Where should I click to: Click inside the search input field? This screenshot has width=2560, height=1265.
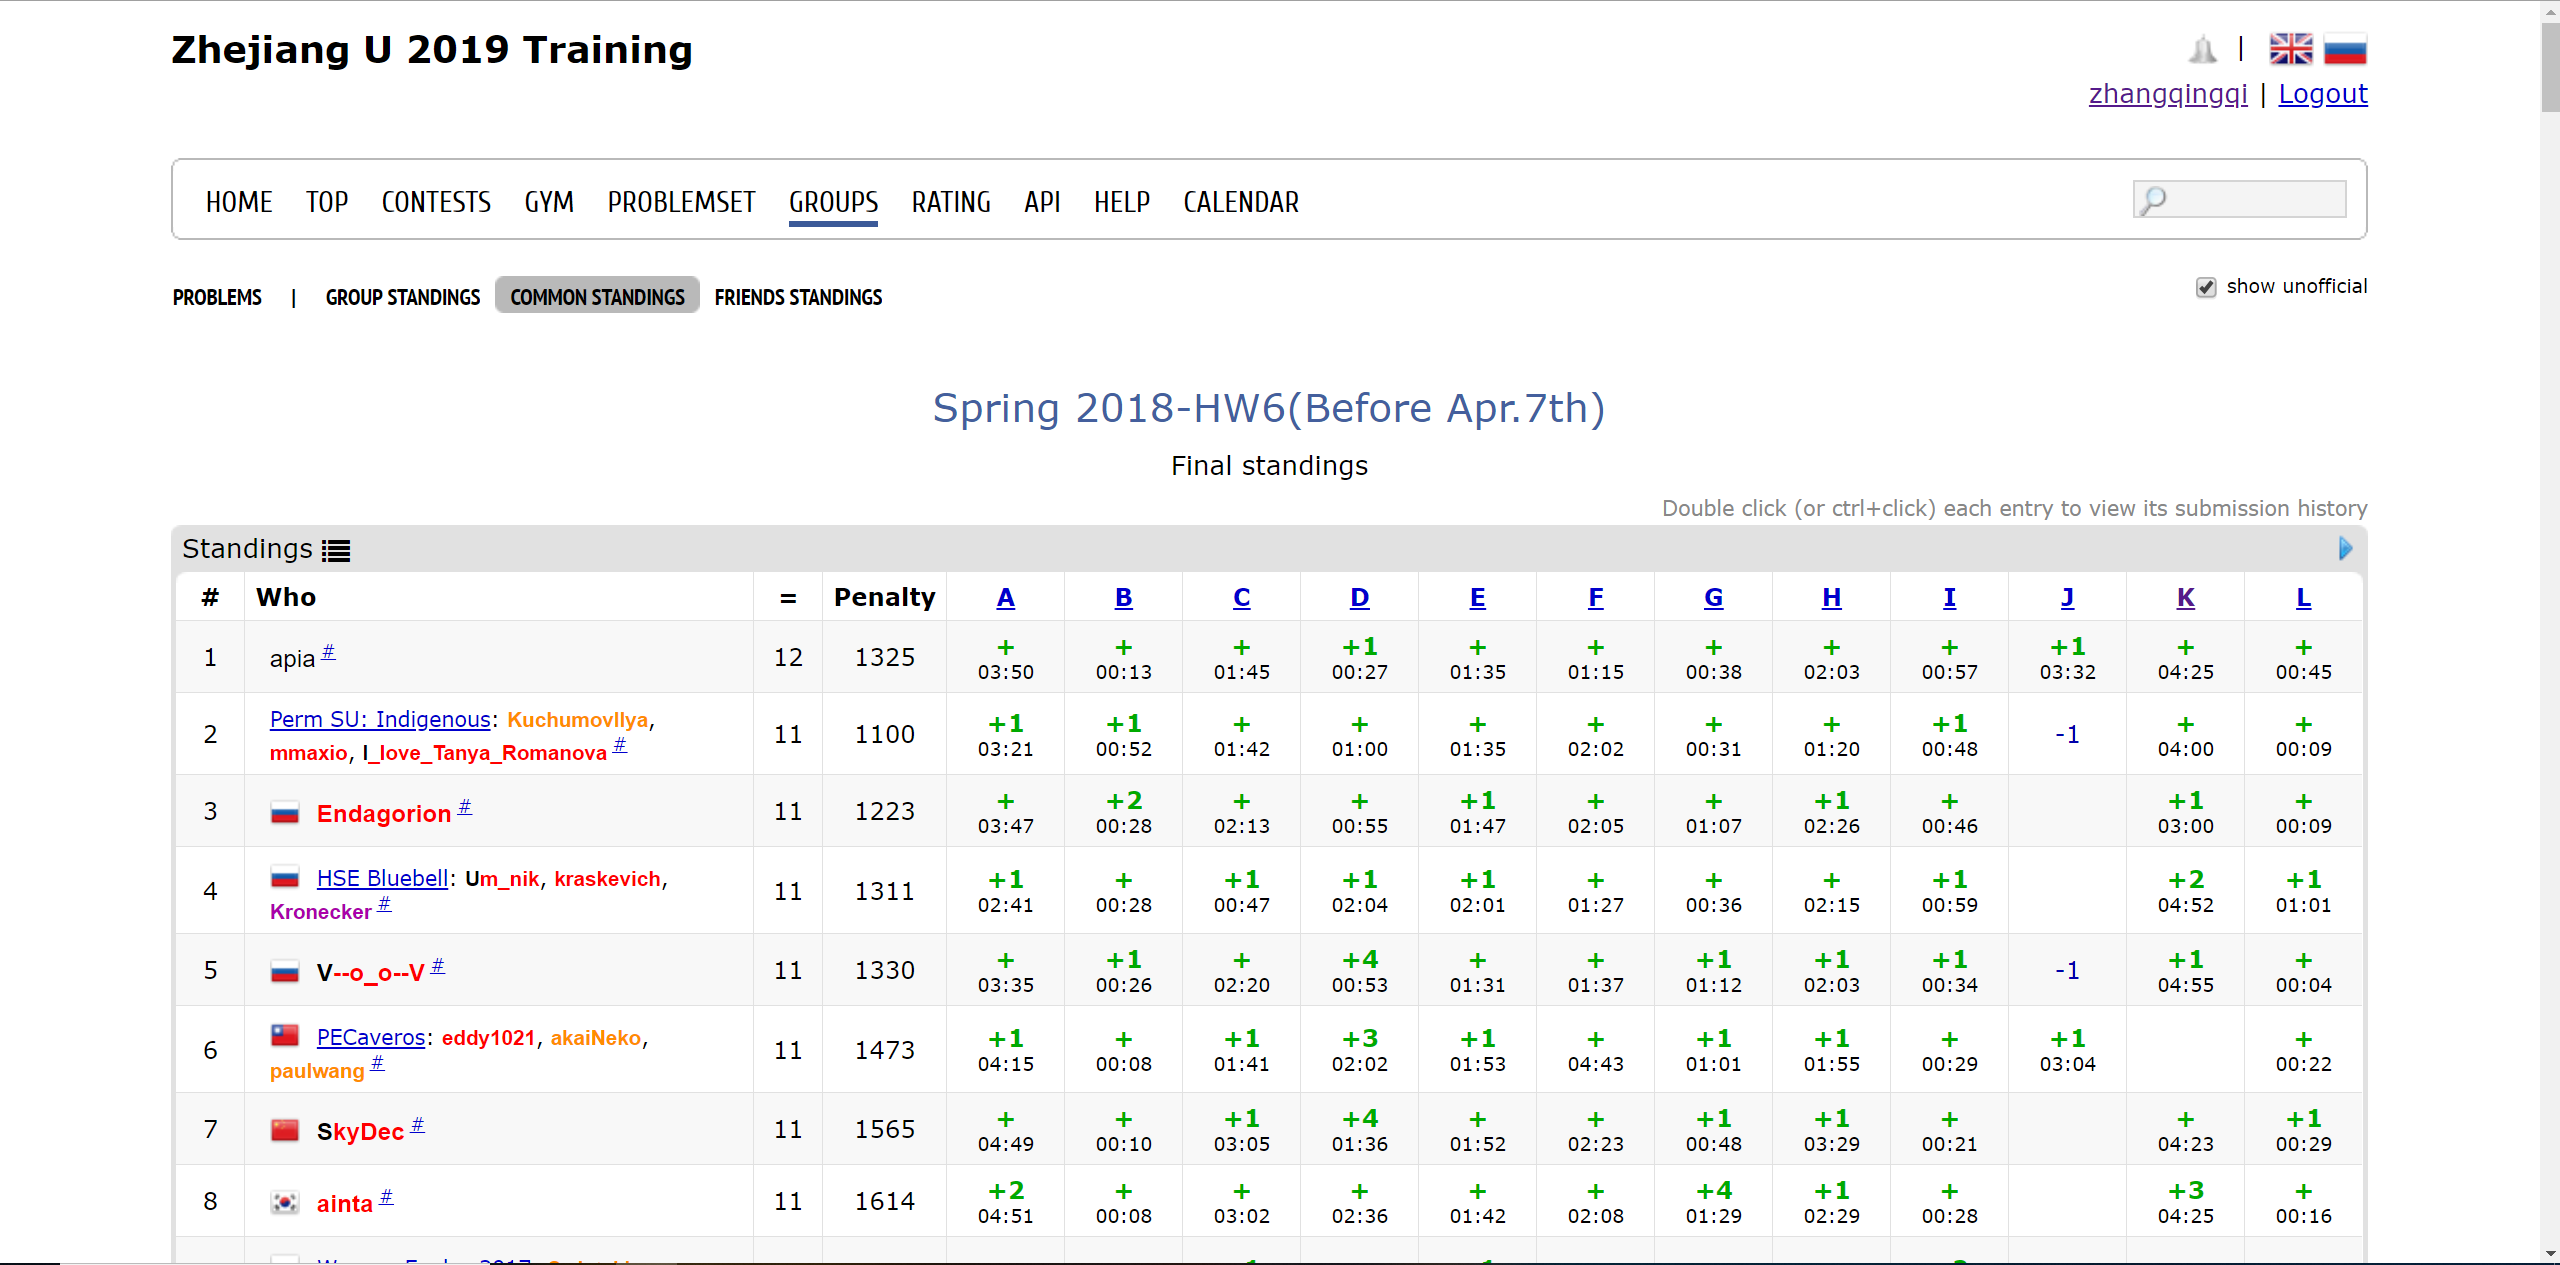[2255, 200]
